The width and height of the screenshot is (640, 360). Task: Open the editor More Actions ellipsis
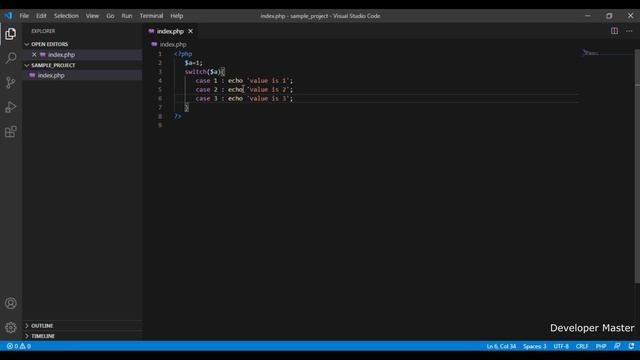(629, 31)
